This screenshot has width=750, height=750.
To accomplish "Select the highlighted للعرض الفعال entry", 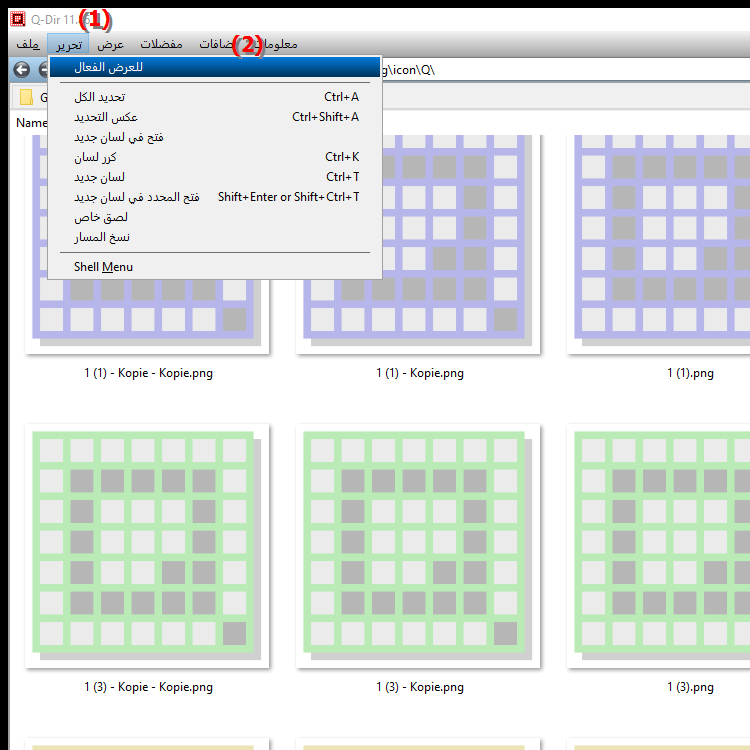I will (215, 67).
